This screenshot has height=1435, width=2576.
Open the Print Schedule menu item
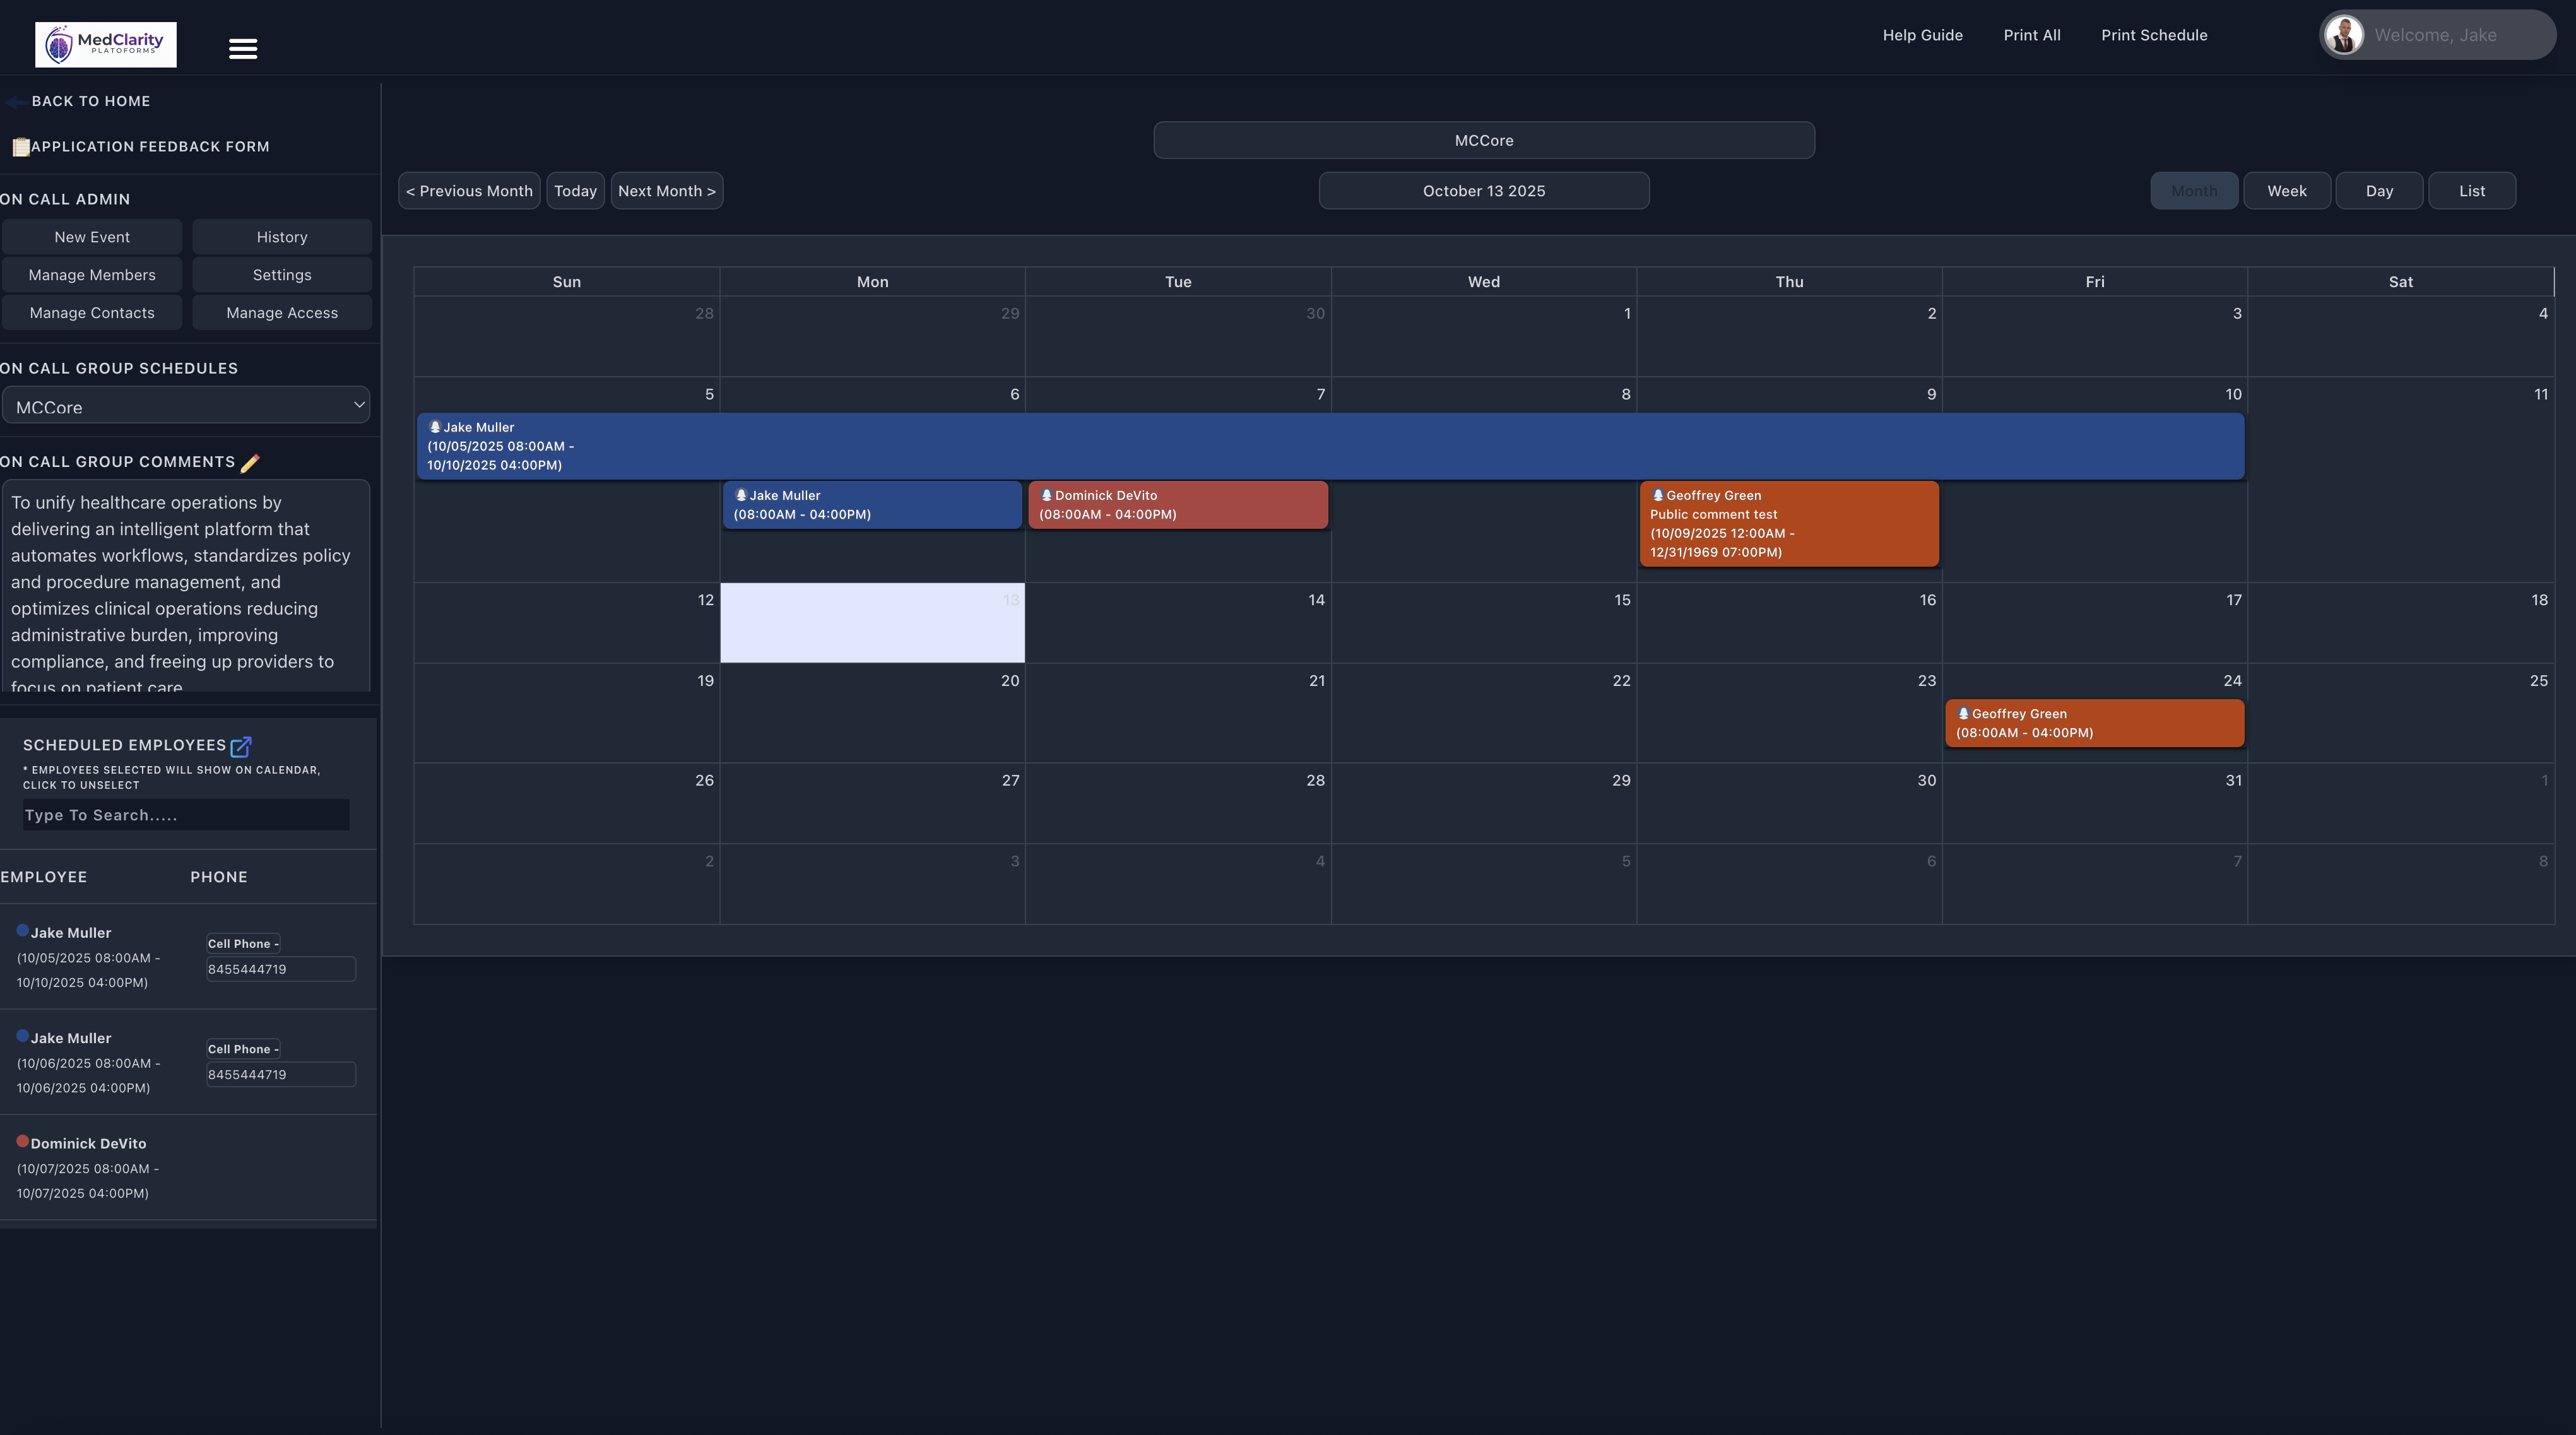click(2154, 35)
